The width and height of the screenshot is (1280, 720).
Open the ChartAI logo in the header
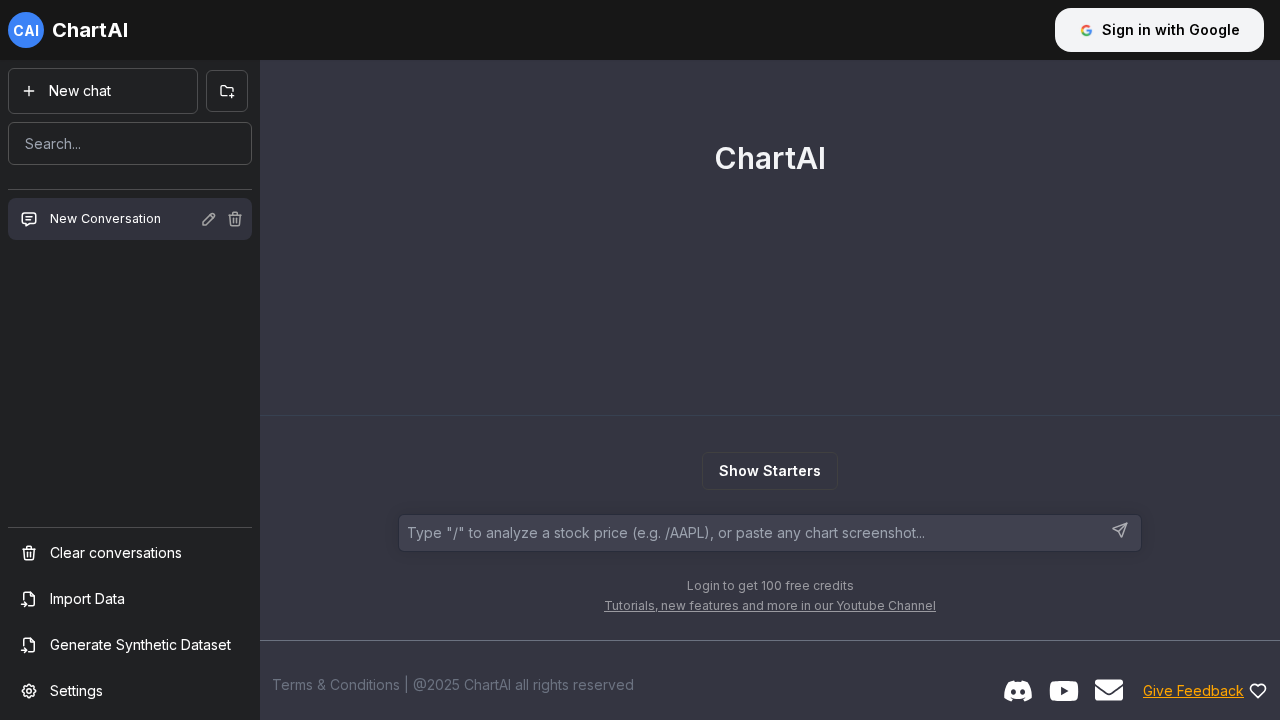[67, 30]
